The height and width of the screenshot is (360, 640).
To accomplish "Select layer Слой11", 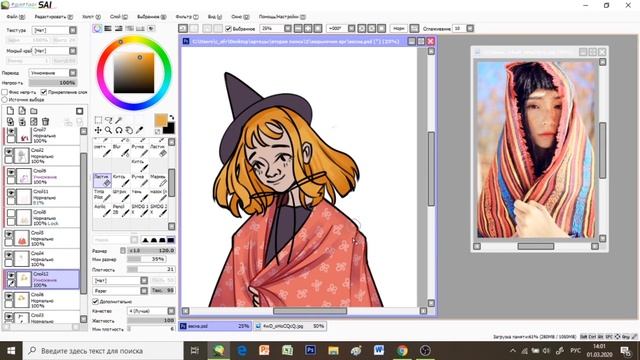I will click(41, 197).
